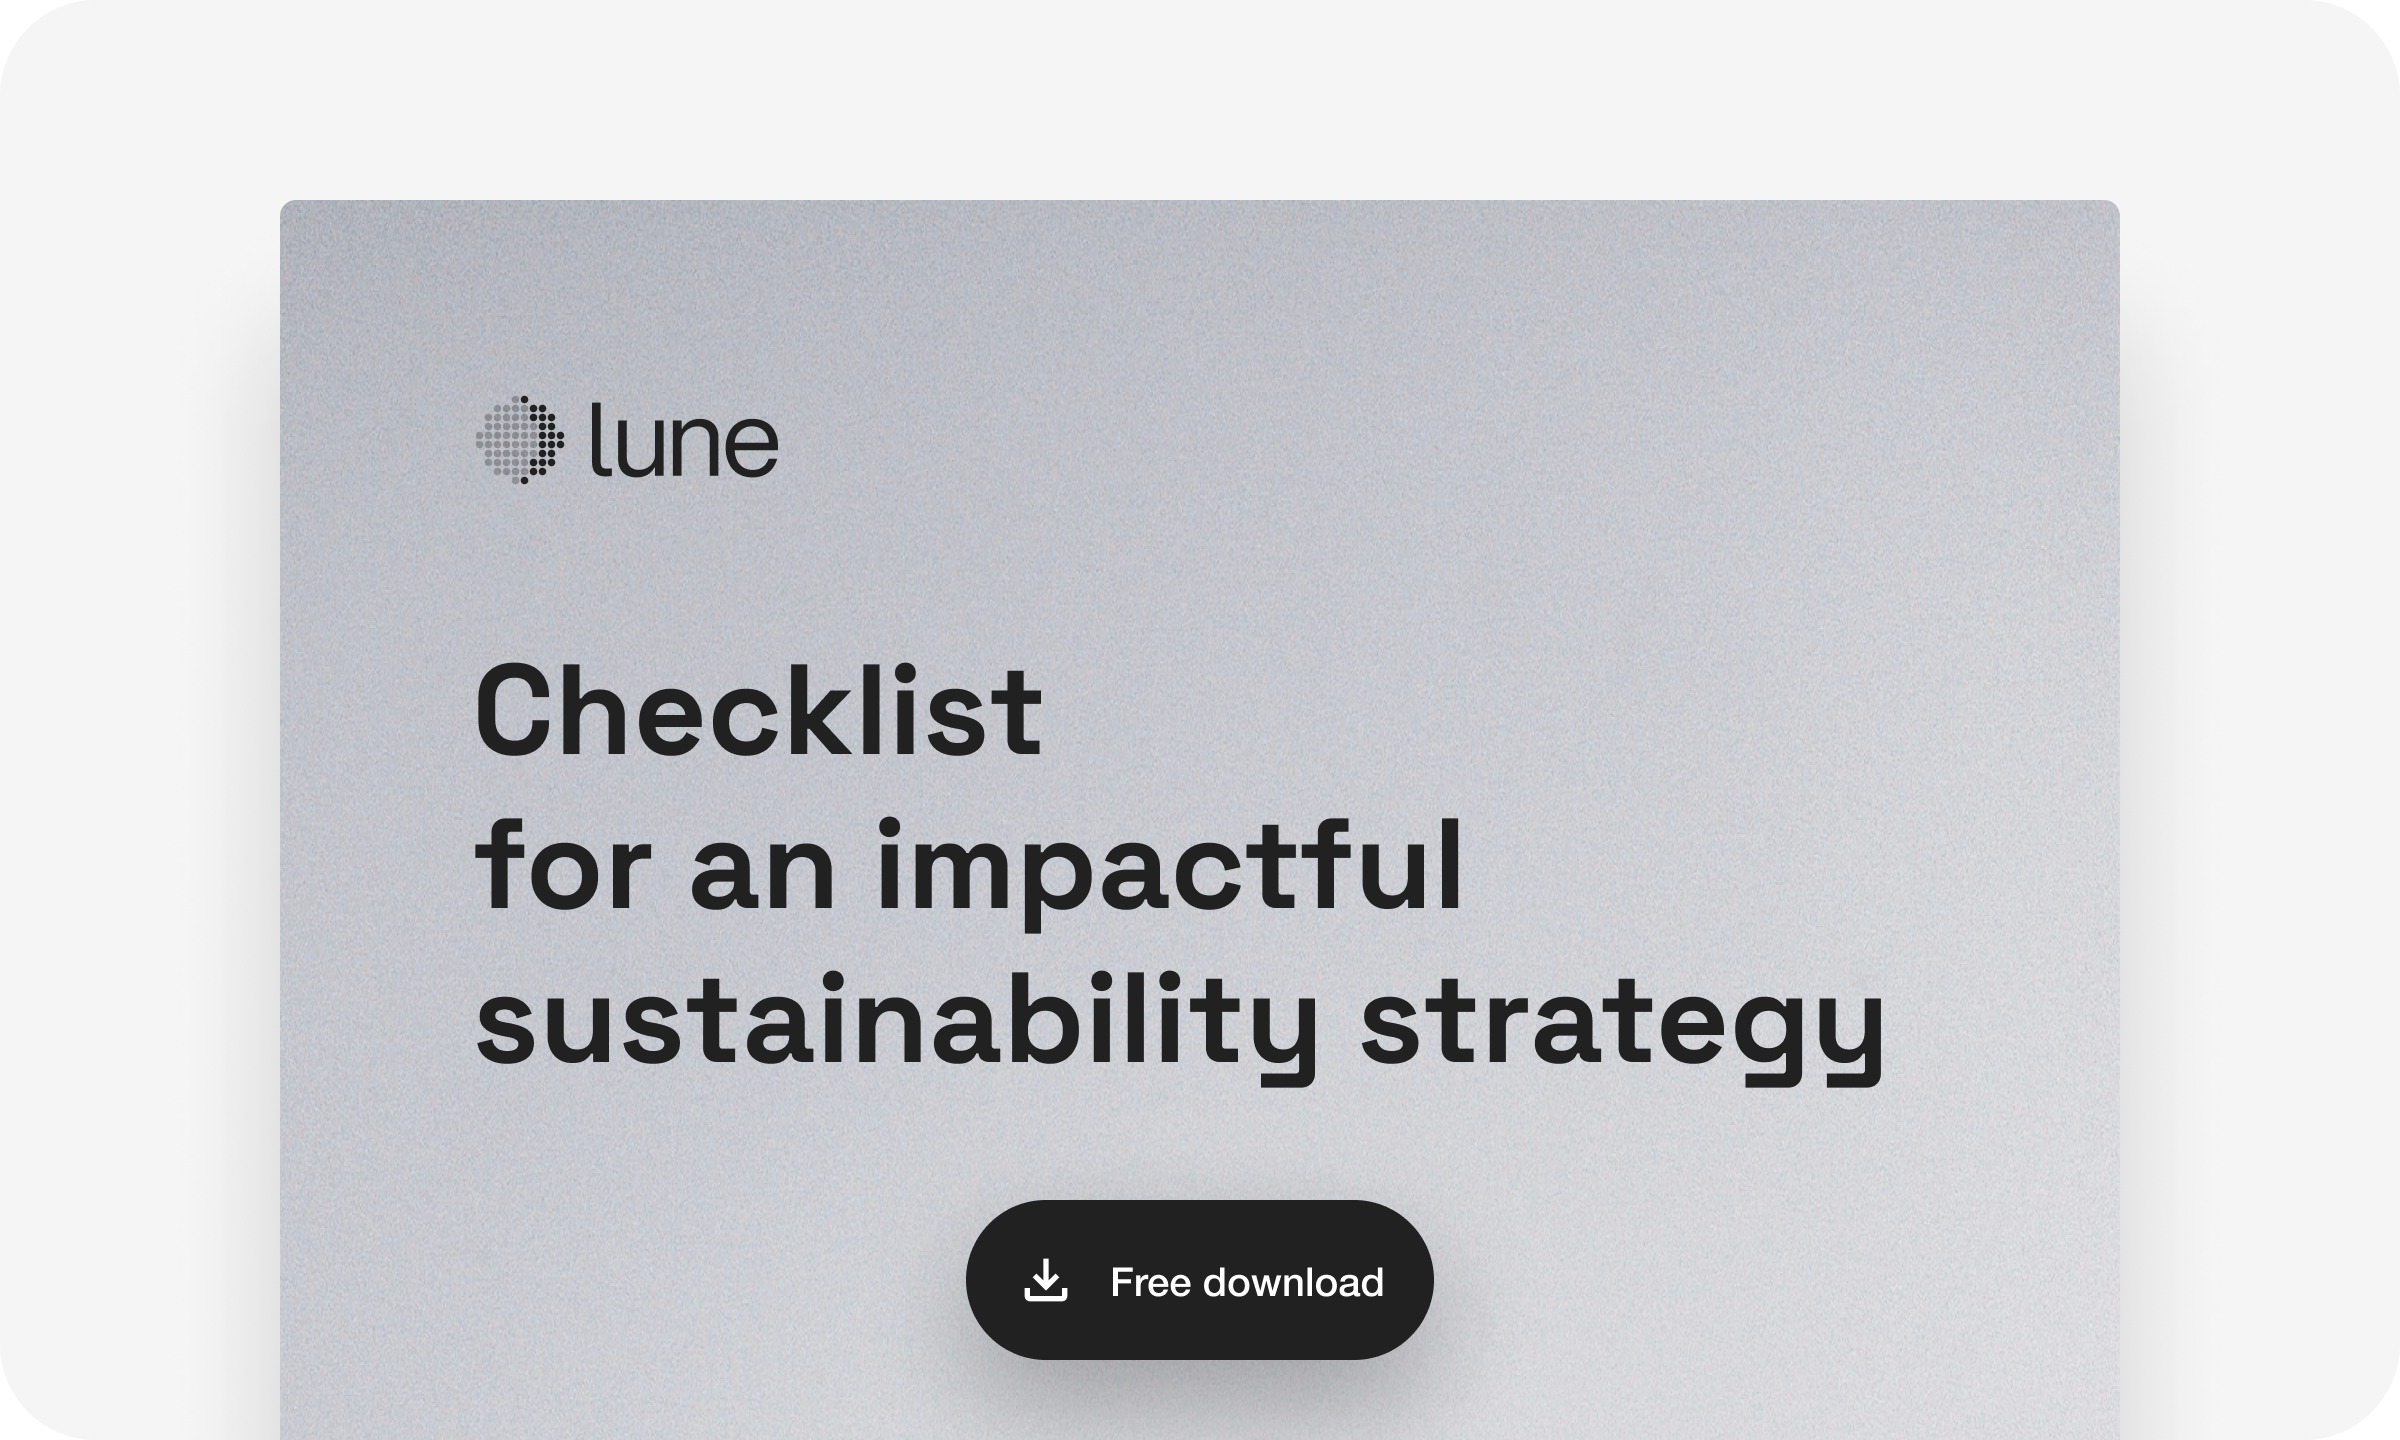Viewport: 2400px width, 1440px height.
Task: Click the word "impactful" in the title
Action: pos(1169,868)
